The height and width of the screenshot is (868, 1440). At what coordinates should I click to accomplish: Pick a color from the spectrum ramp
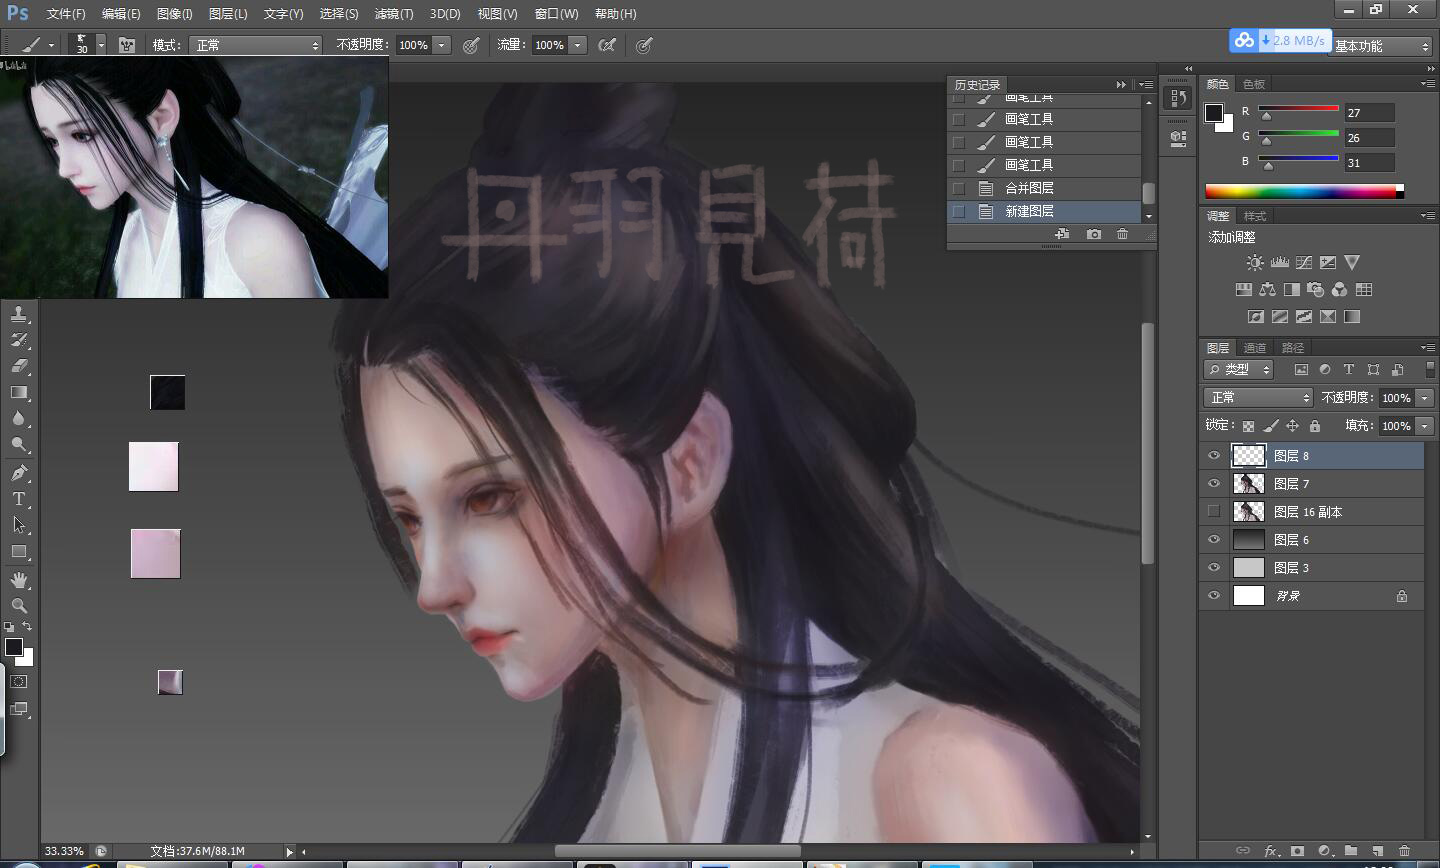(x=1304, y=191)
